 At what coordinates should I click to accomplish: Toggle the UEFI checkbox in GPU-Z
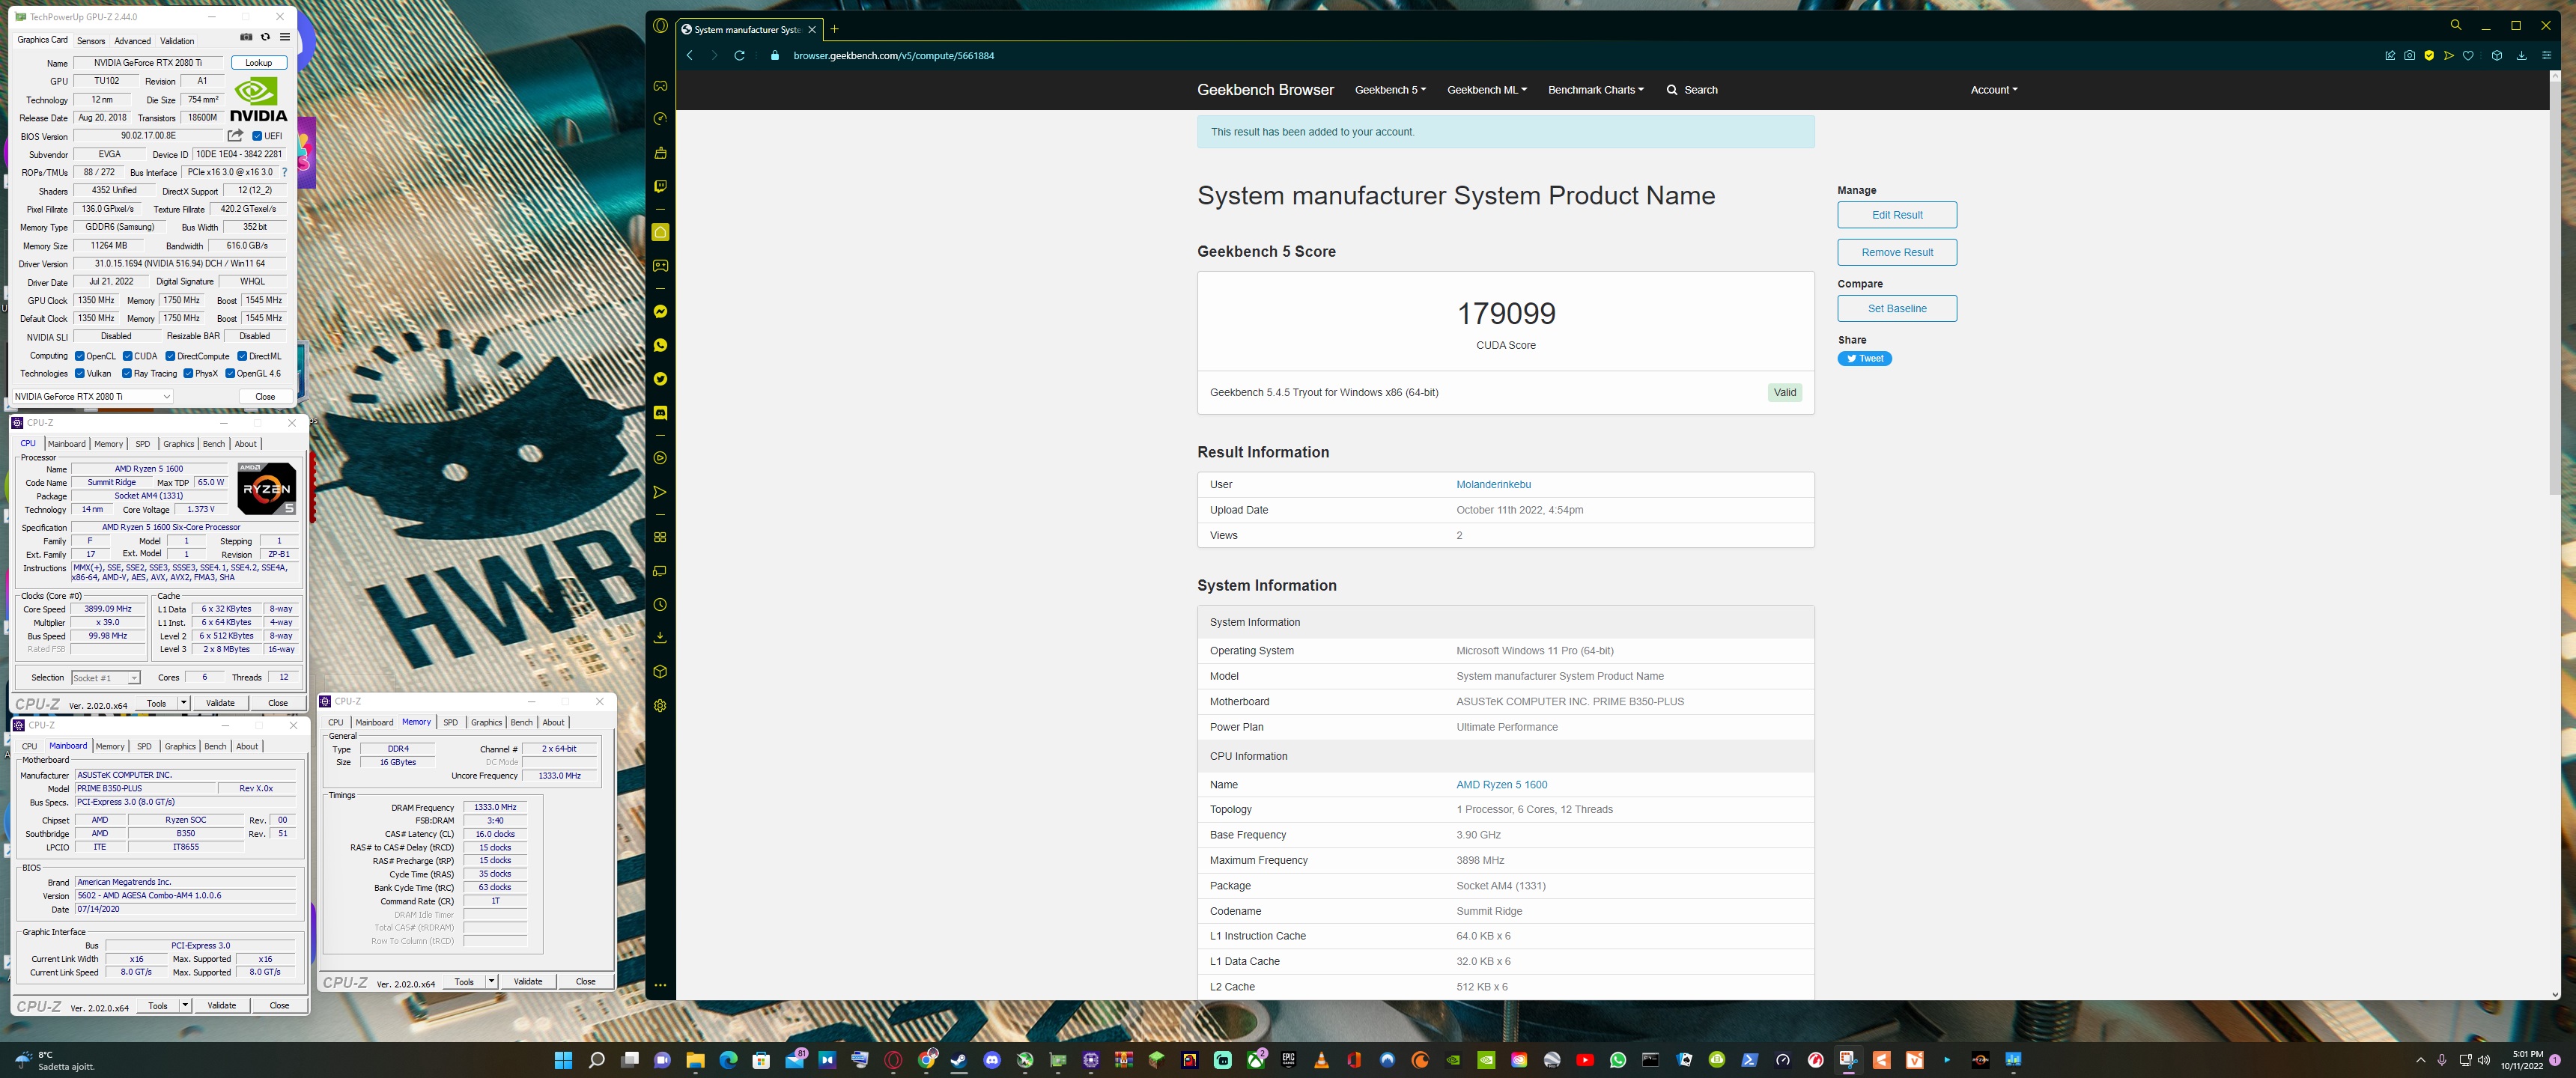pyautogui.click(x=257, y=136)
